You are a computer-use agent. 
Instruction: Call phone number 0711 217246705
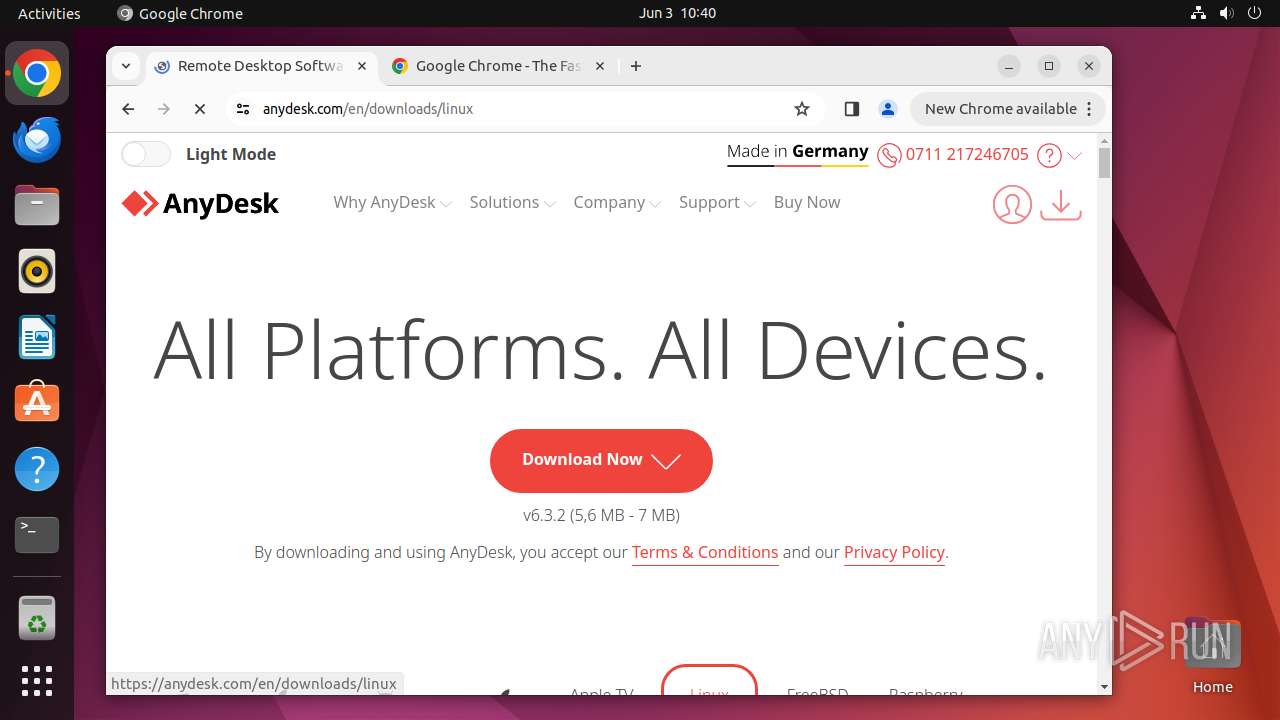(x=967, y=154)
